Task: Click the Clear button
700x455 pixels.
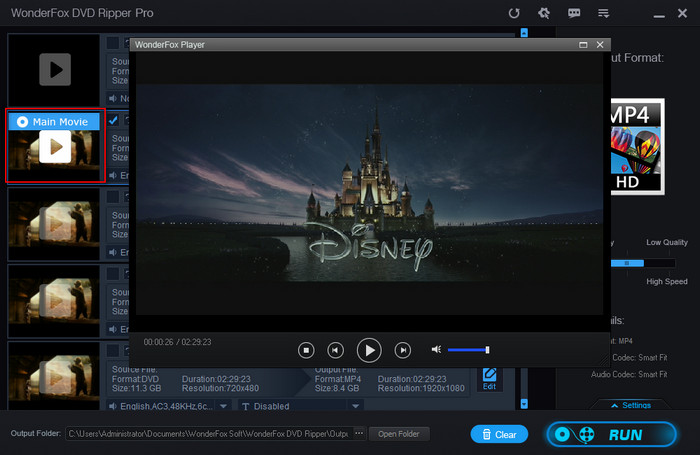Action: [498, 434]
